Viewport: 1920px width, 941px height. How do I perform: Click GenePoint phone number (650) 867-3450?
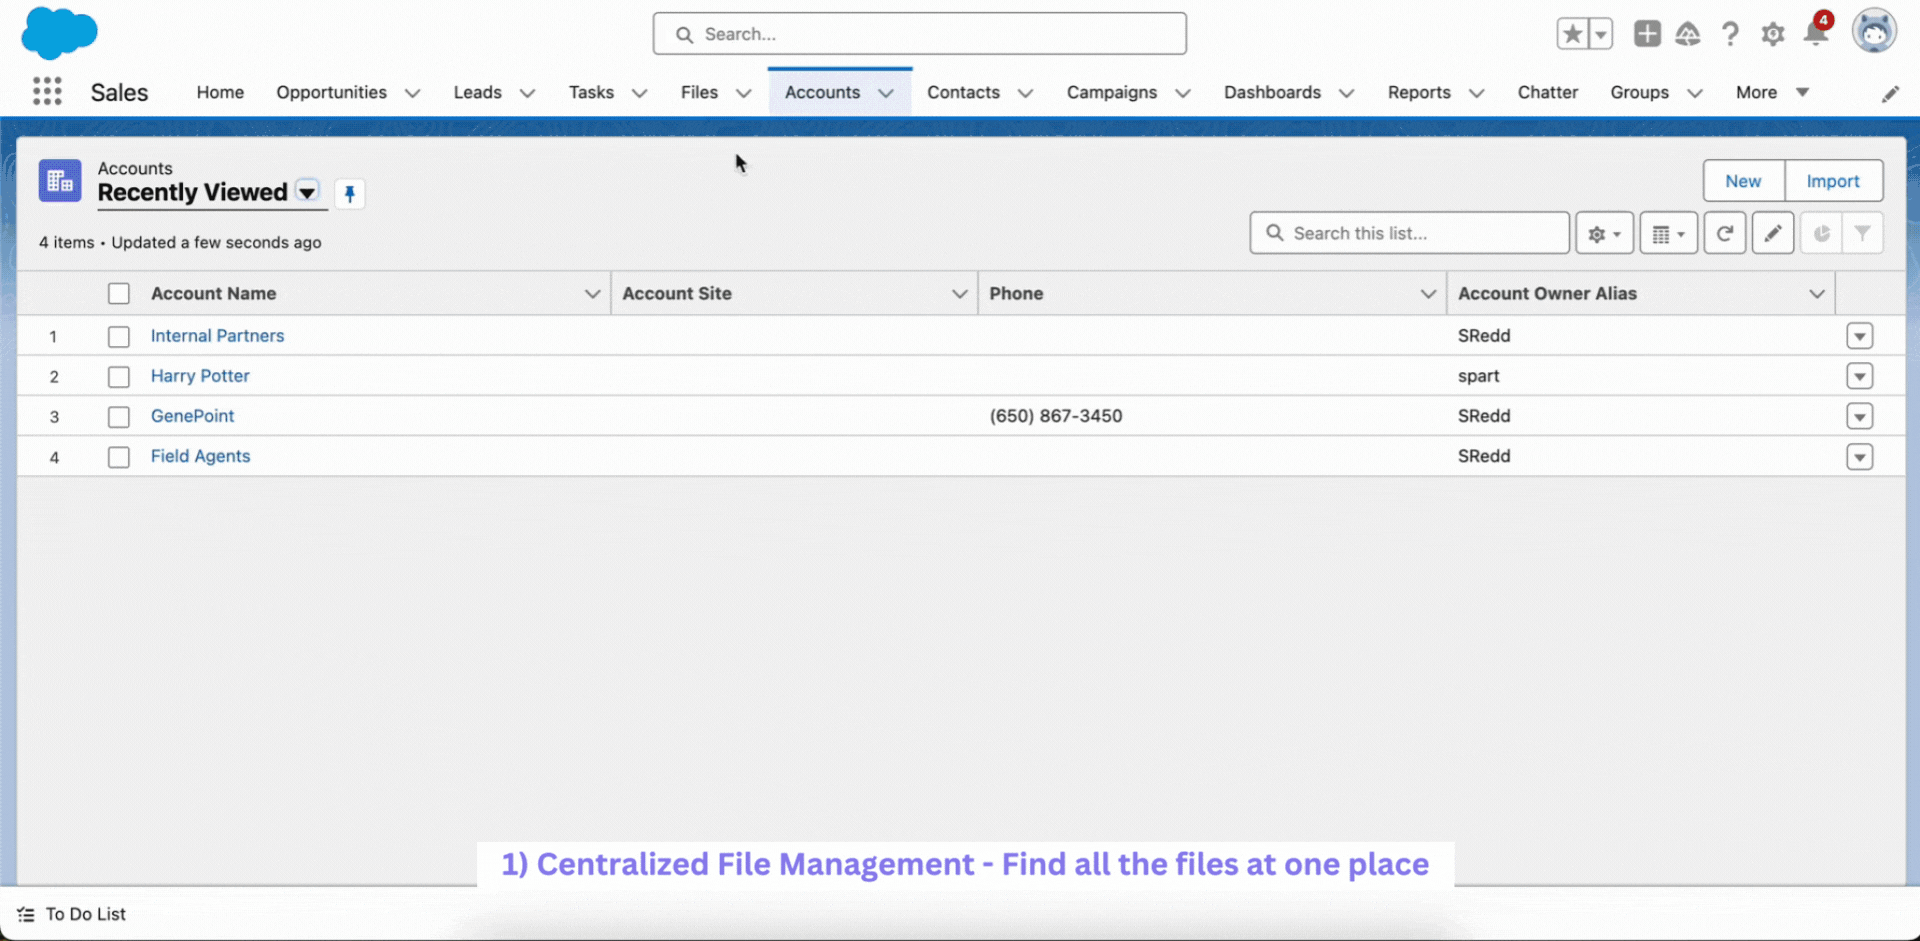point(1055,416)
